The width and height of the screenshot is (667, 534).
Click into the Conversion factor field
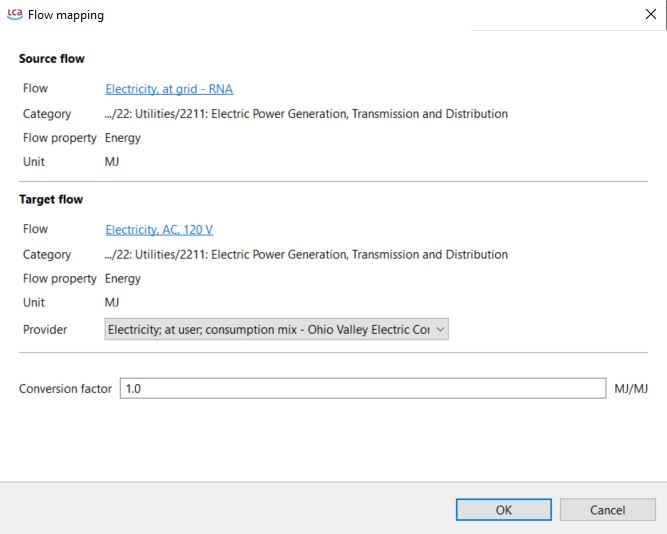[362, 389]
